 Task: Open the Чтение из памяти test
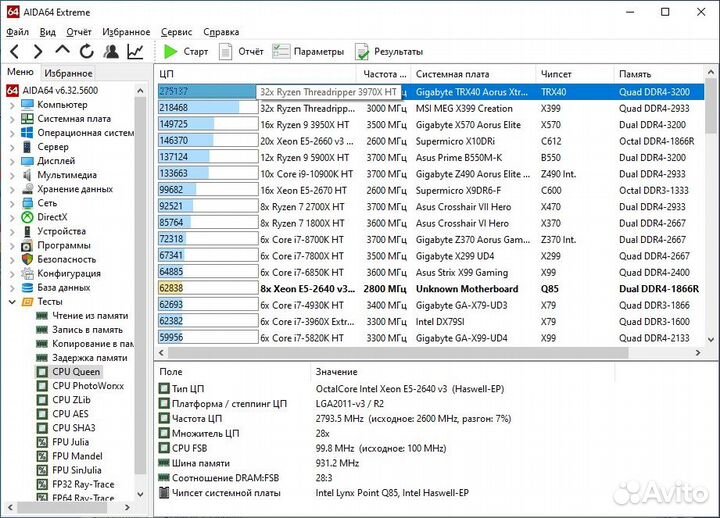click(83, 316)
